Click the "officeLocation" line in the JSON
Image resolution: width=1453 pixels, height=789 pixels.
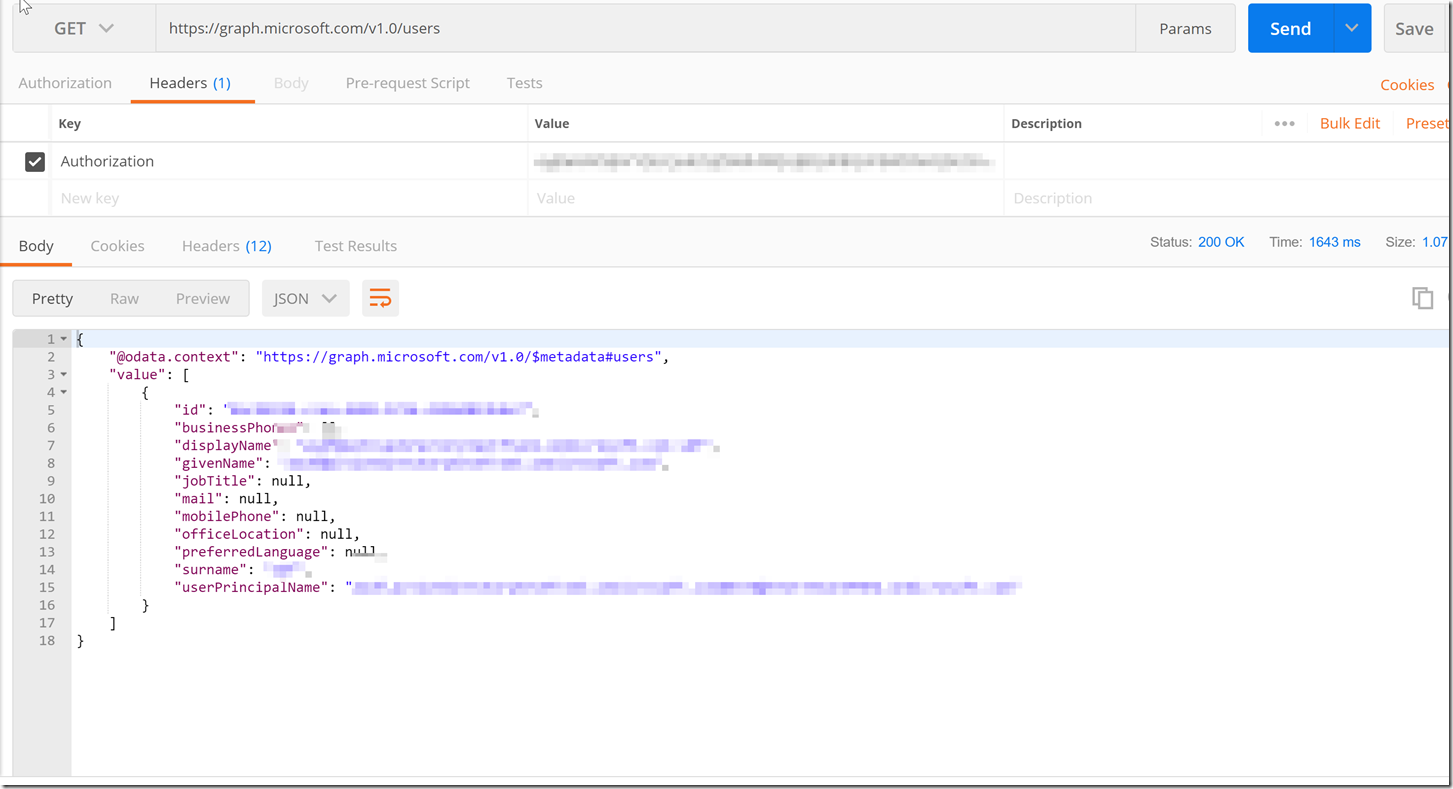[x=267, y=534]
